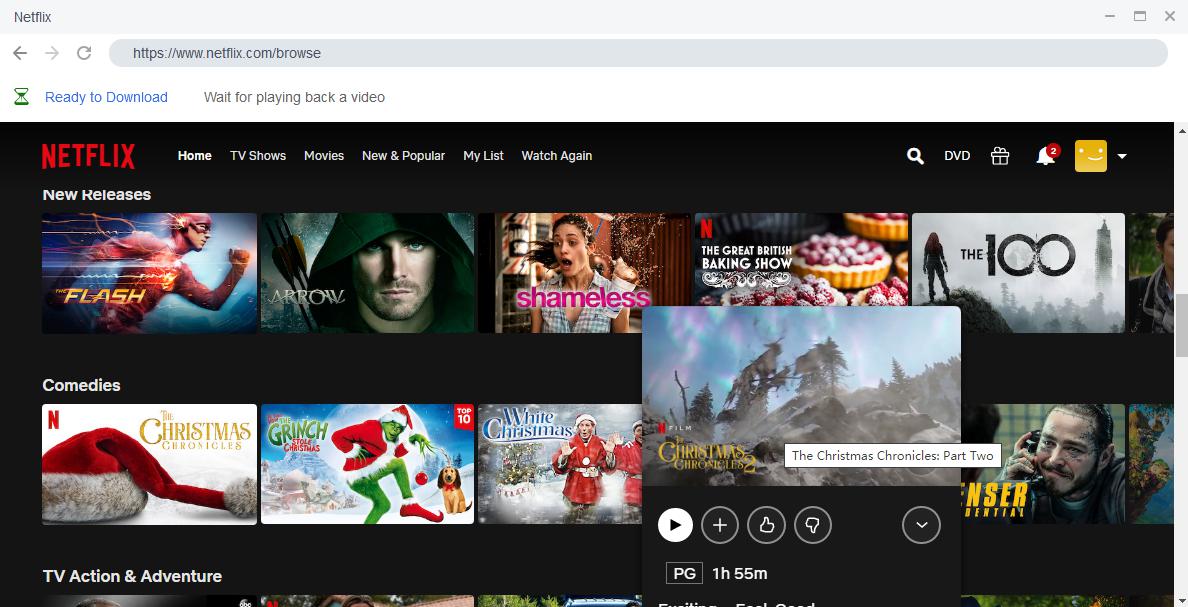Go to the Home tab
This screenshot has height=607, width=1188.
click(195, 155)
